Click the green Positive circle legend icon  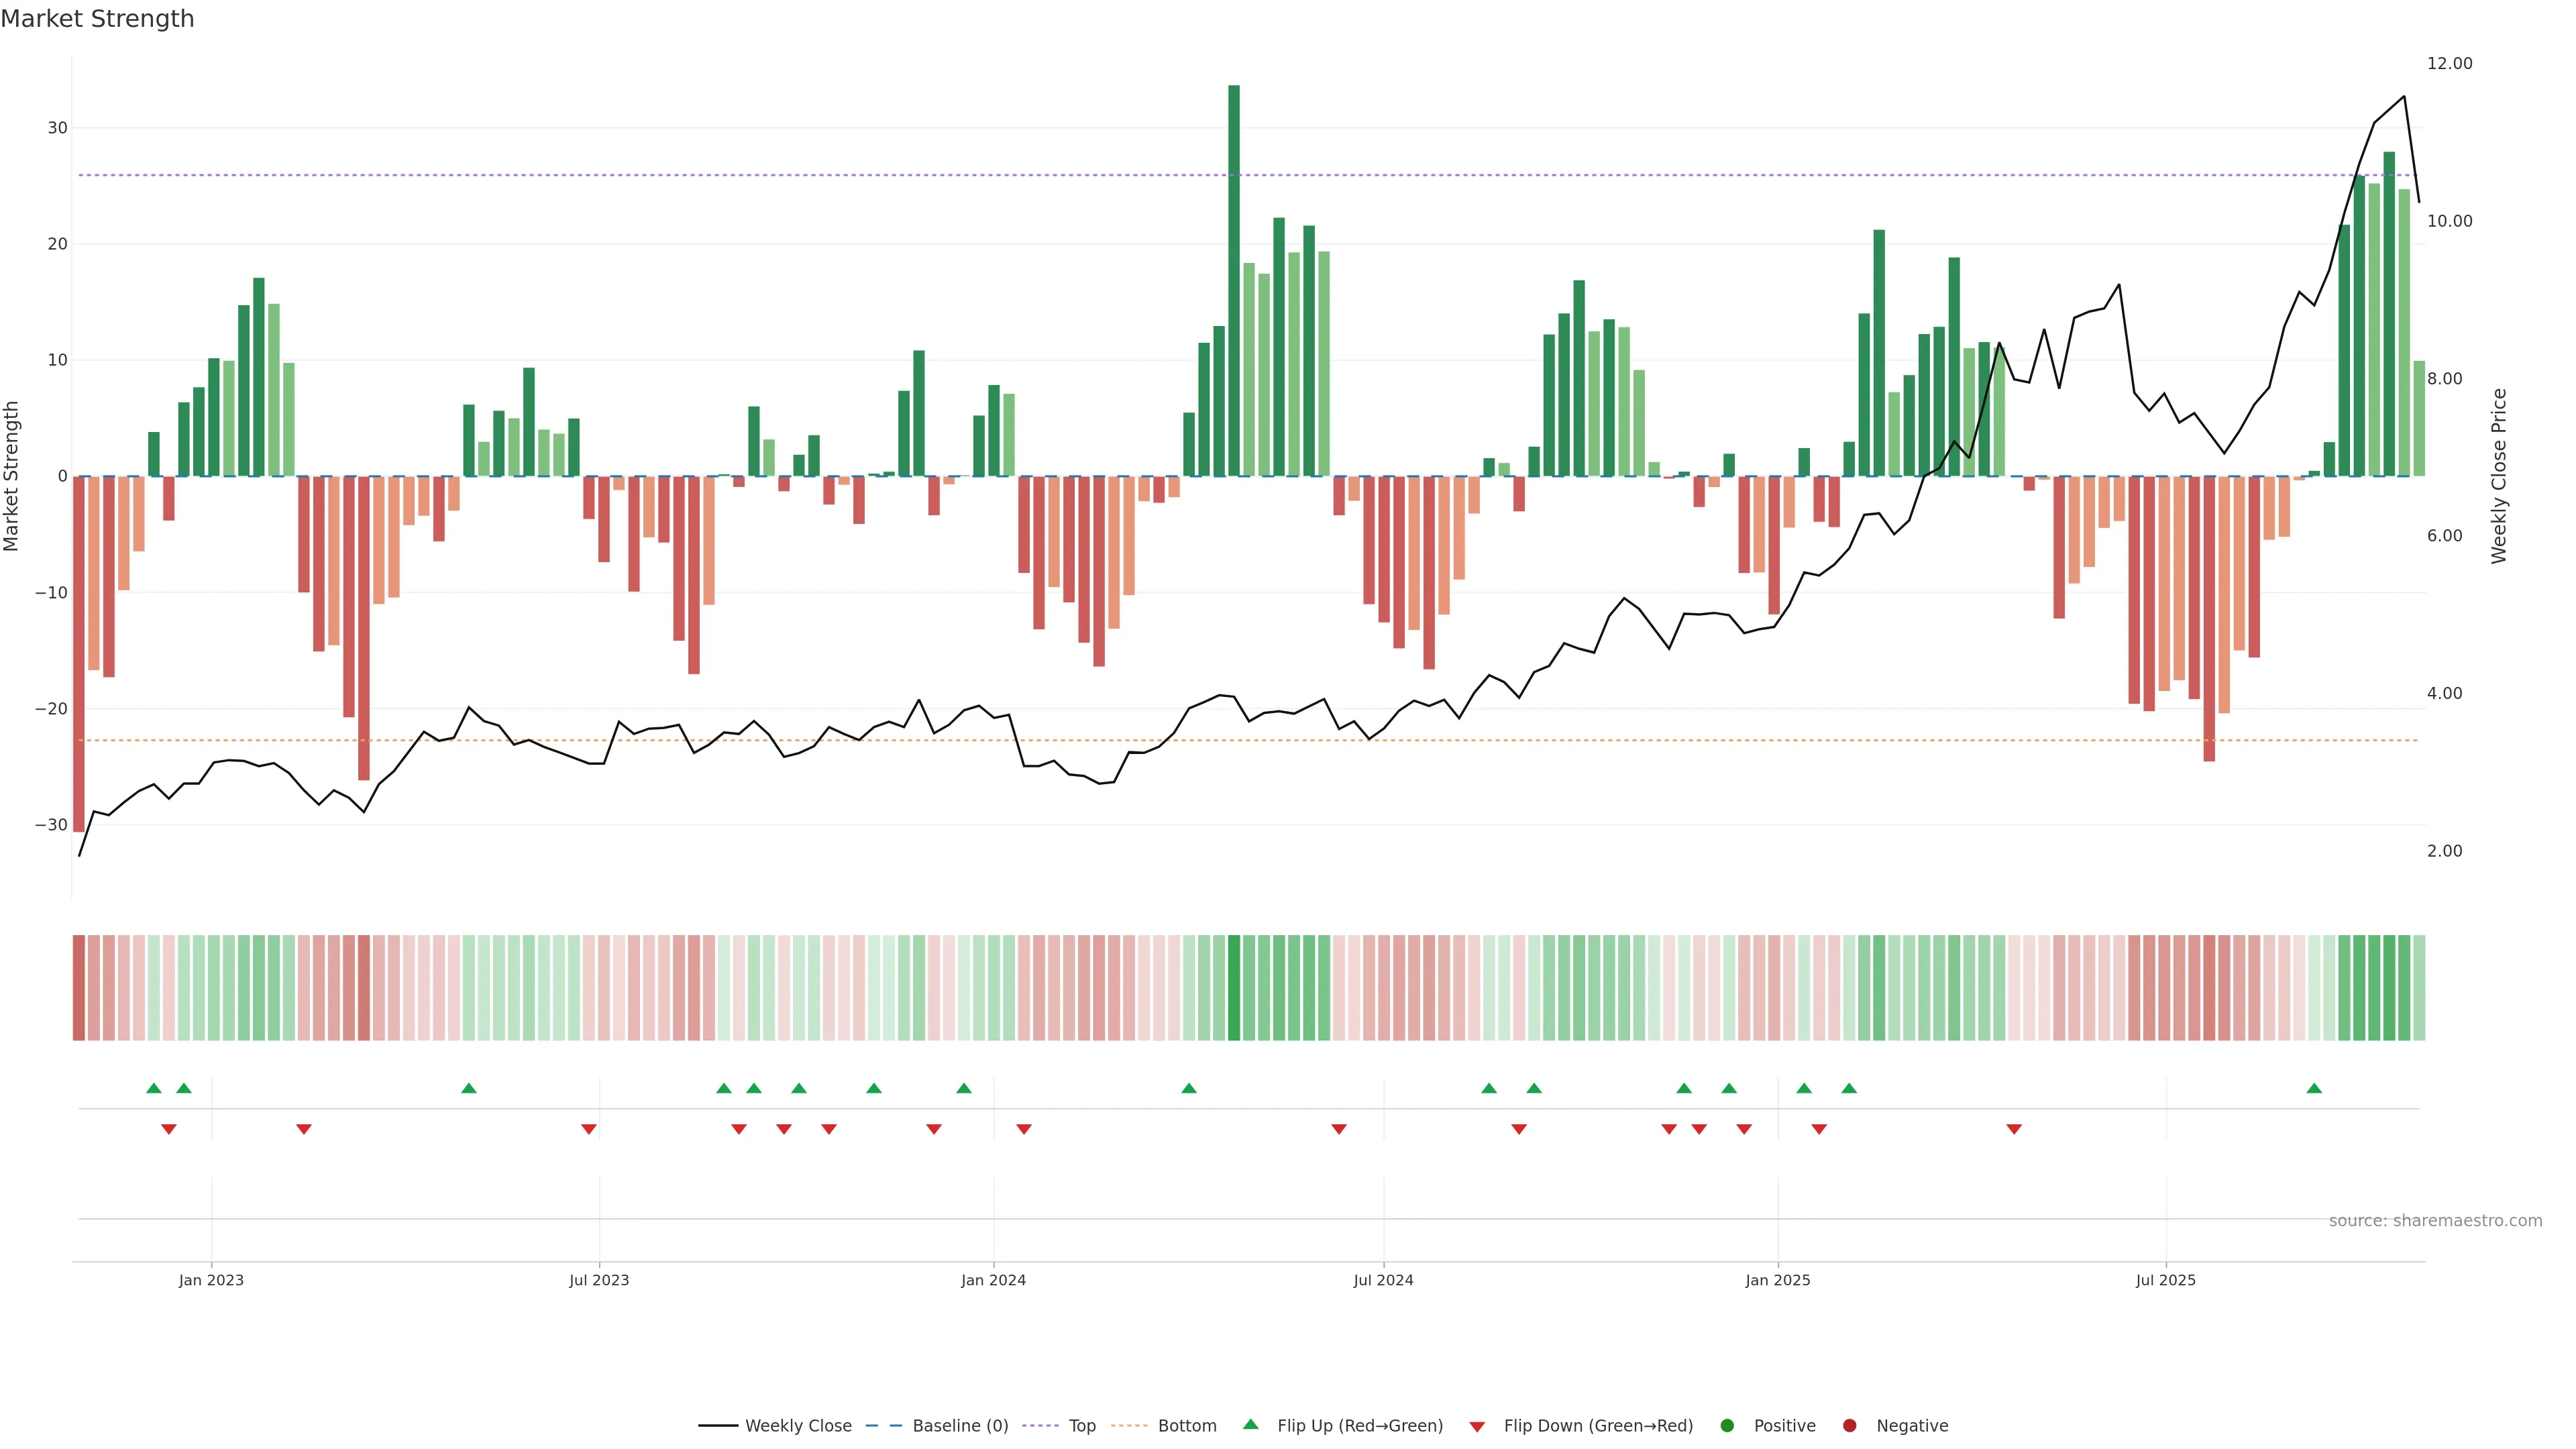pyautogui.click(x=1727, y=1426)
